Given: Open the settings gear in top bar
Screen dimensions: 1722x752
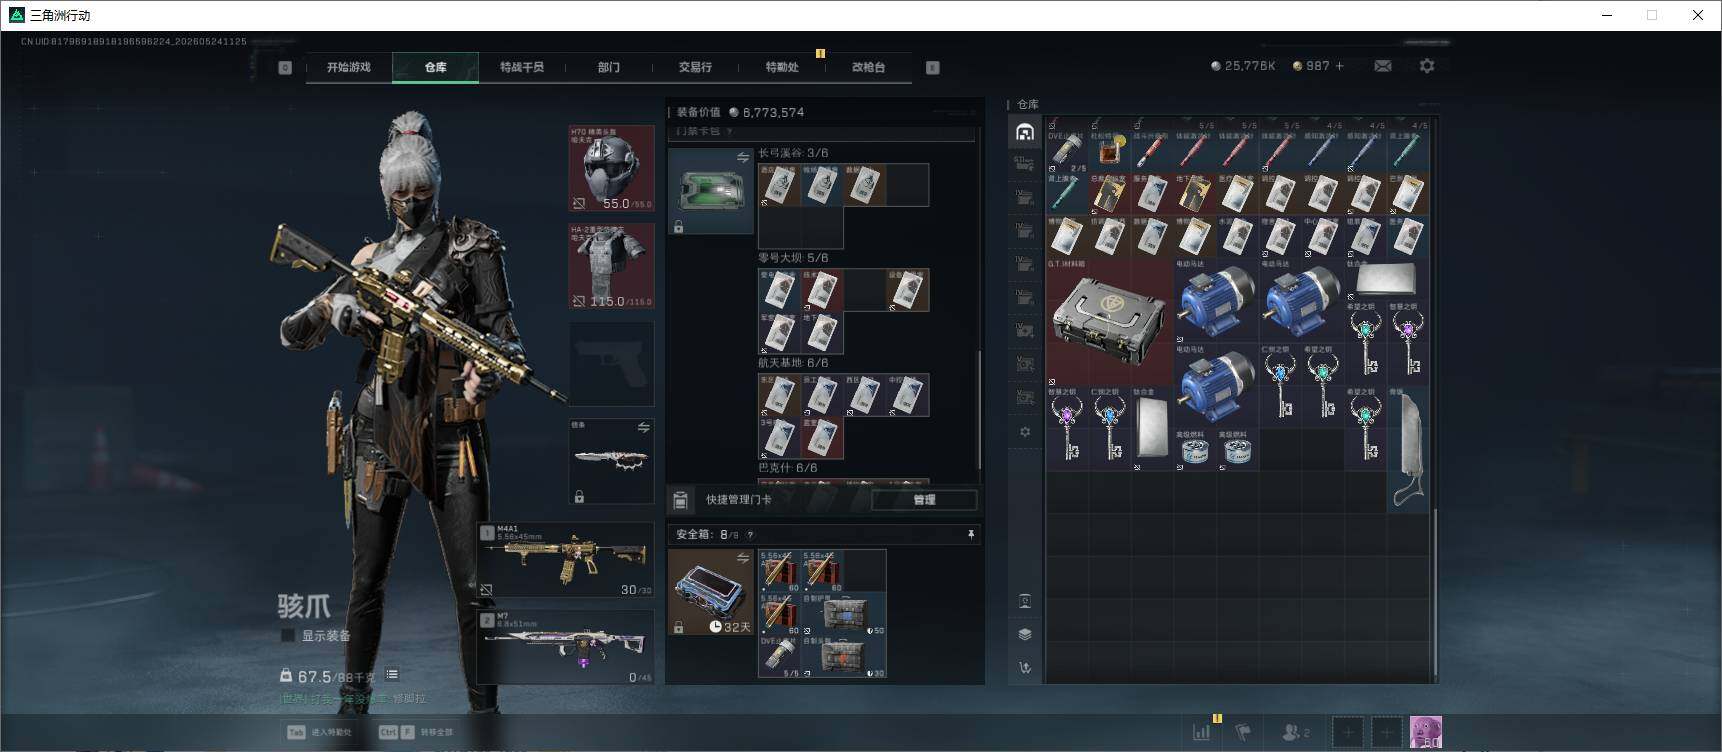Looking at the screenshot, I should coord(1427,66).
